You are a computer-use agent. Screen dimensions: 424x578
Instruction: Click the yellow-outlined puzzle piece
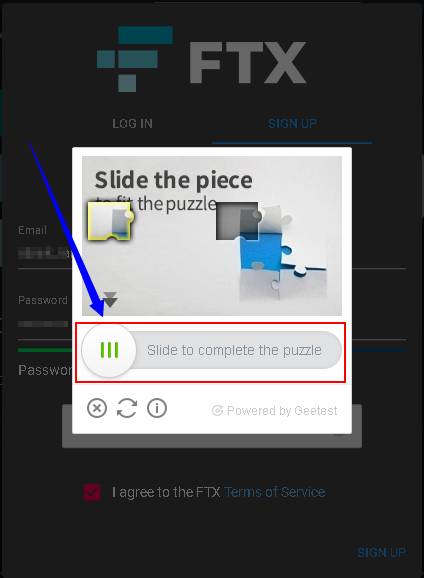110,221
